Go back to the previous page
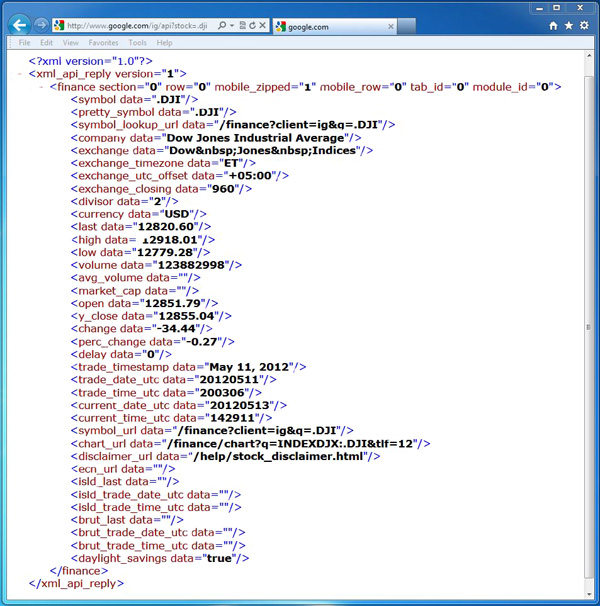 coord(18,25)
